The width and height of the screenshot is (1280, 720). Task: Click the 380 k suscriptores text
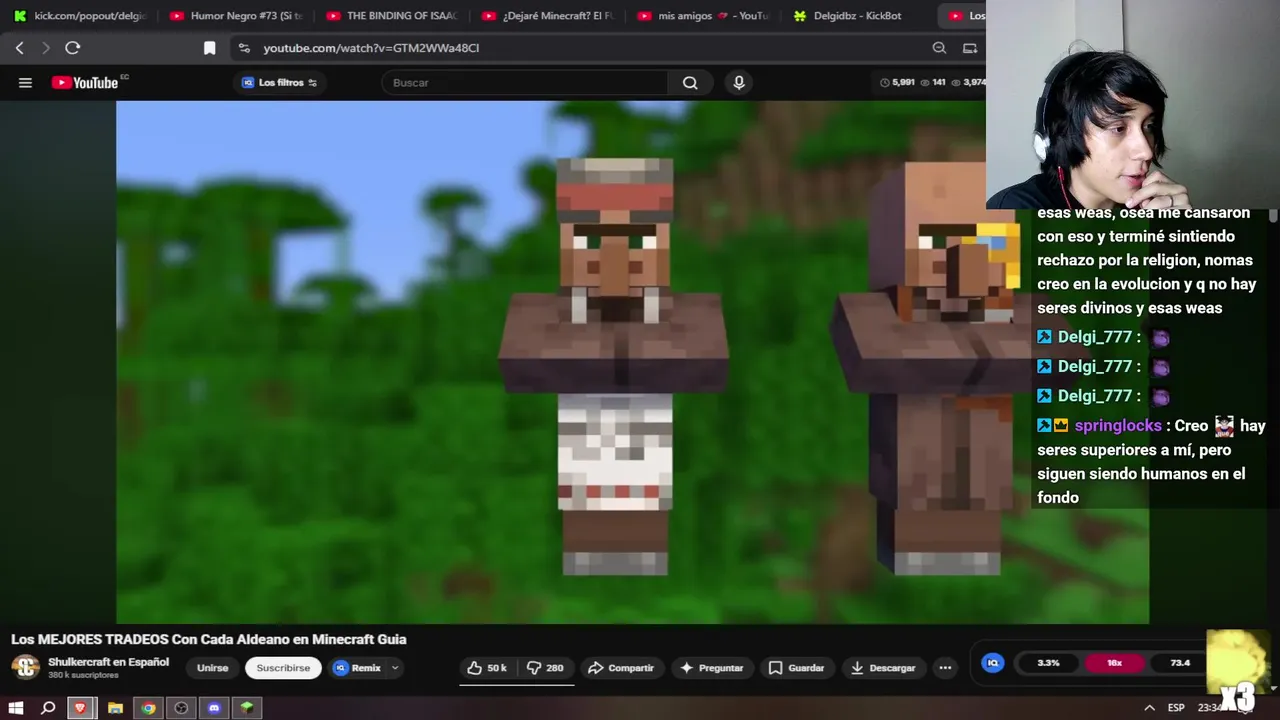83,676
